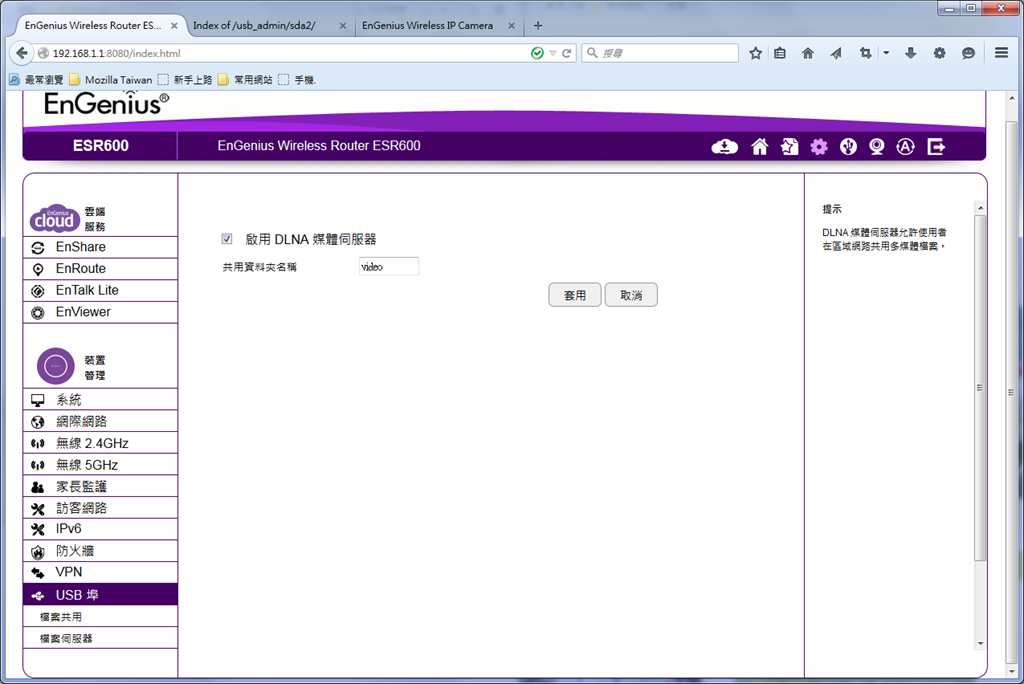Open the 手機 bookmark
Viewport: 1024px width, 684px height.
(x=296, y=80)
